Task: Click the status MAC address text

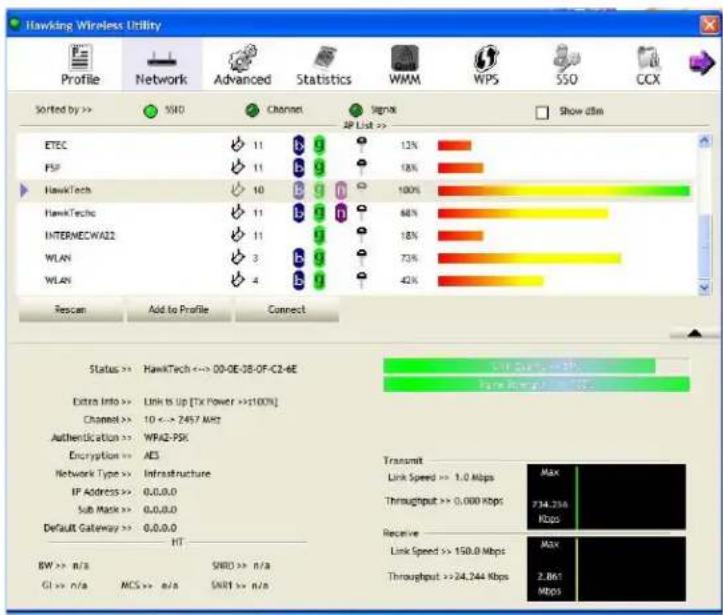Action: tap(255, 369)
